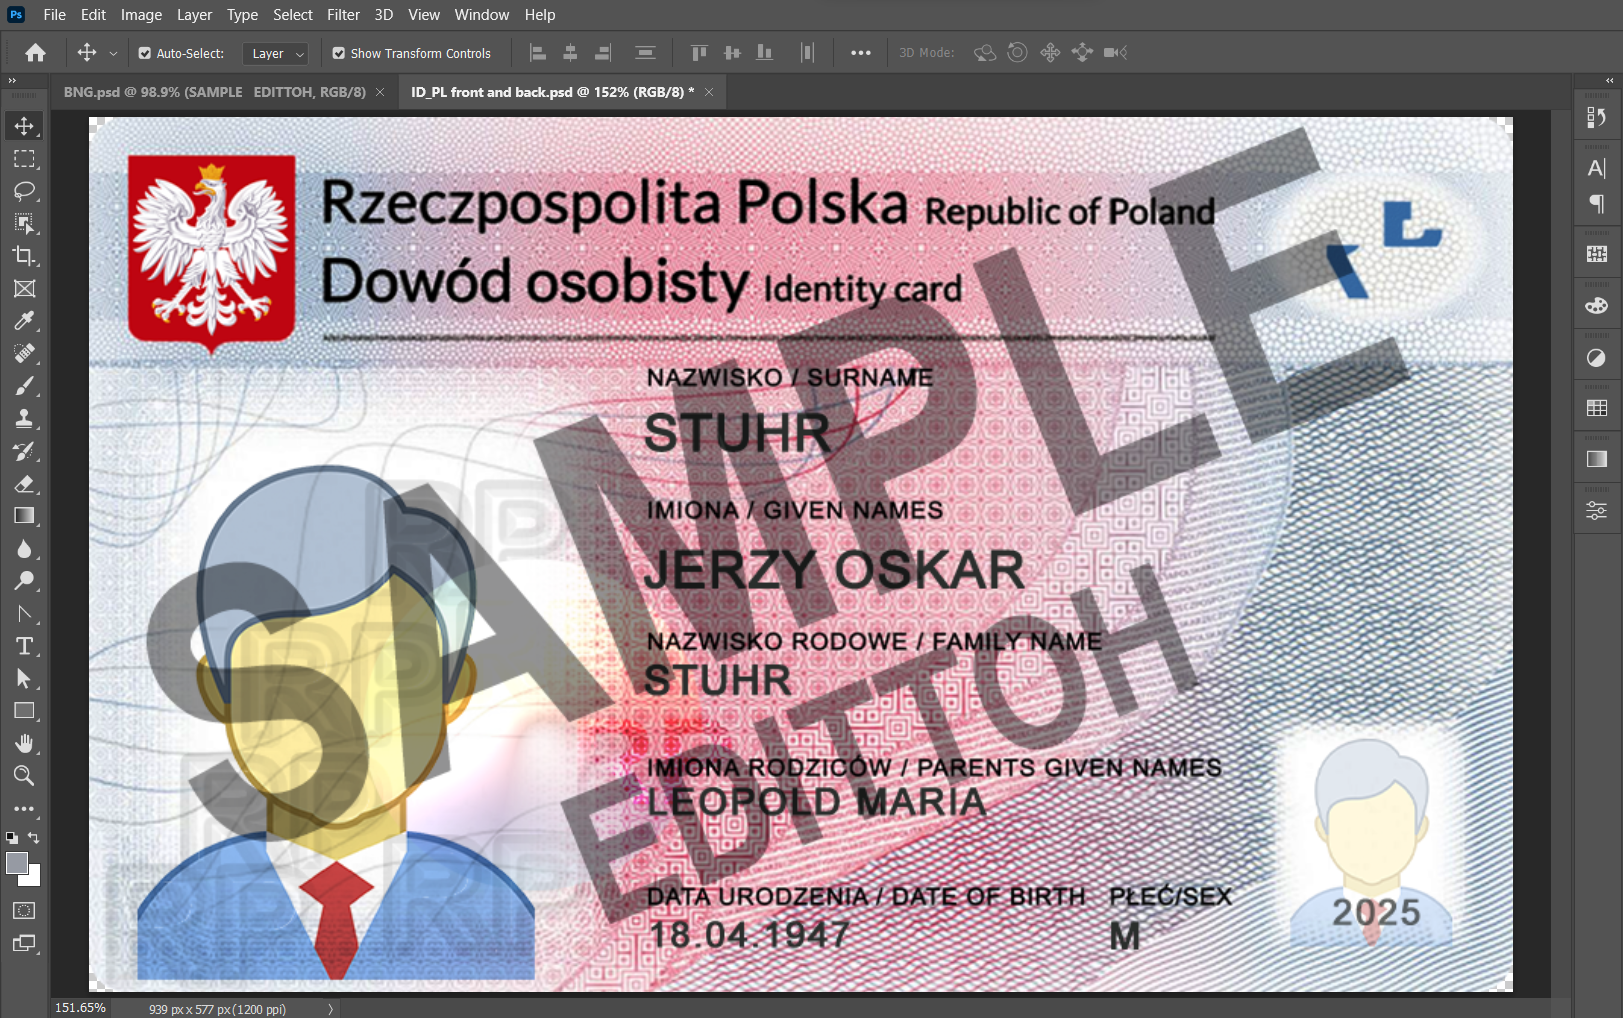Open the Edit Toolbar ellipsis
The height and width of the screenshot is (1018, 1623).
pos(24,809)
